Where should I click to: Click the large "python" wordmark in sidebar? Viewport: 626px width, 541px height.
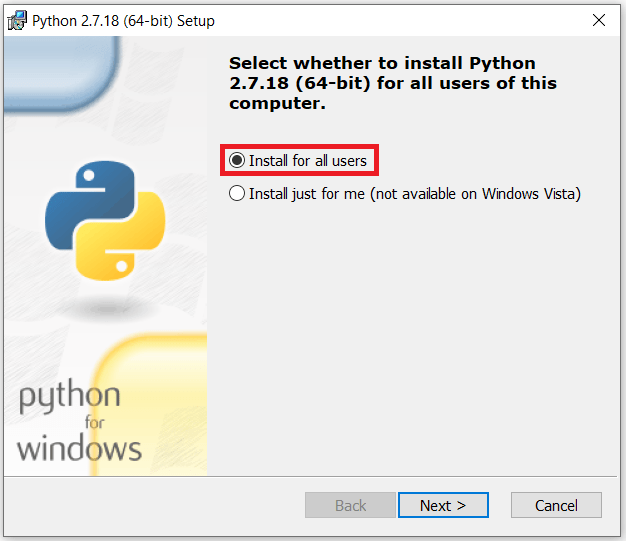(x=70, y=399)
